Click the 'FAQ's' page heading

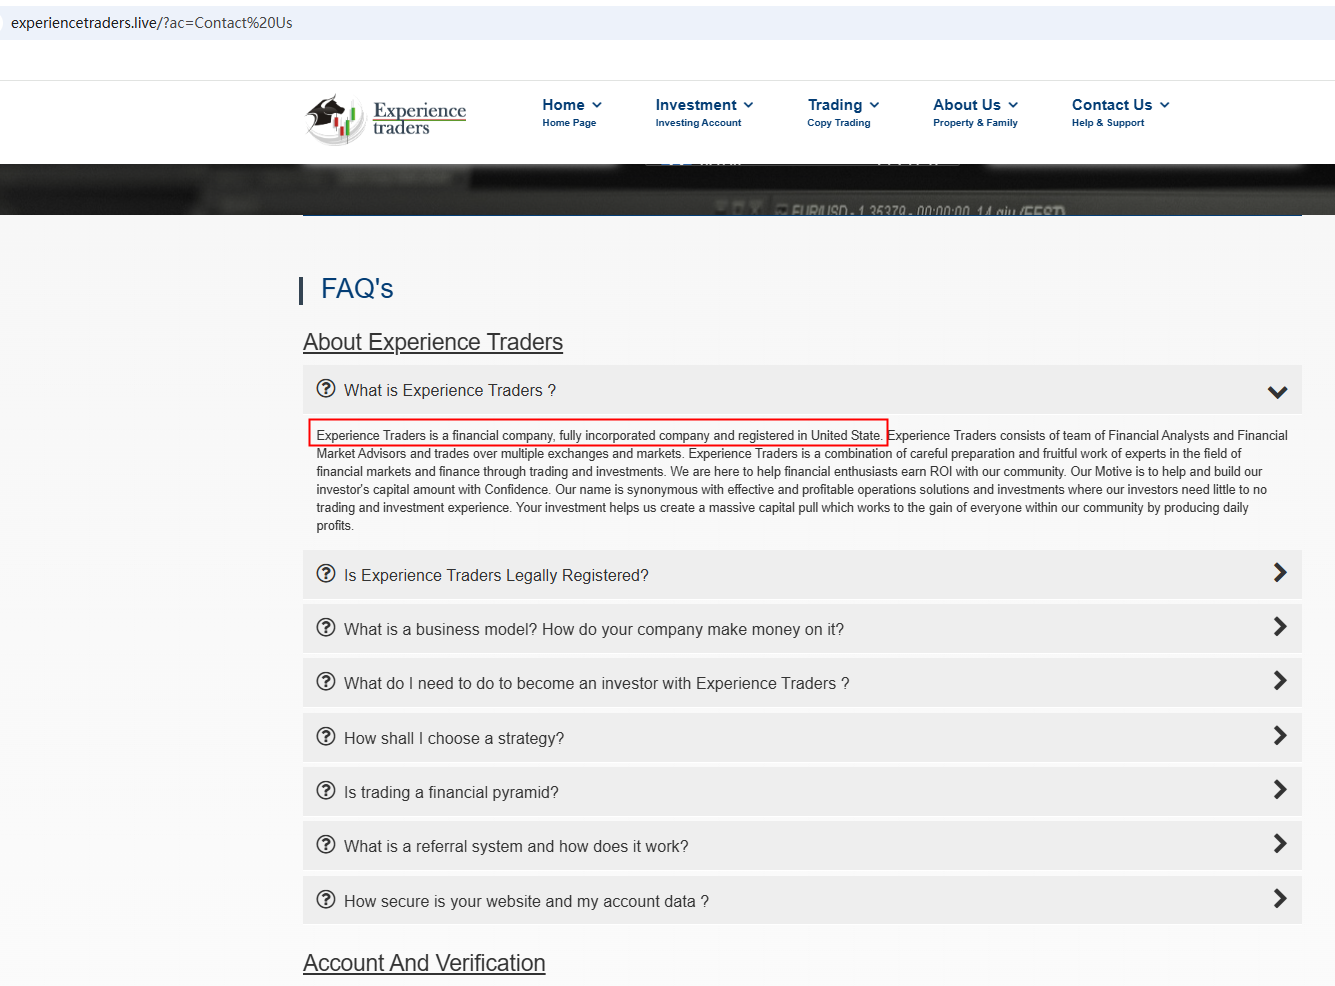[357, 289]
